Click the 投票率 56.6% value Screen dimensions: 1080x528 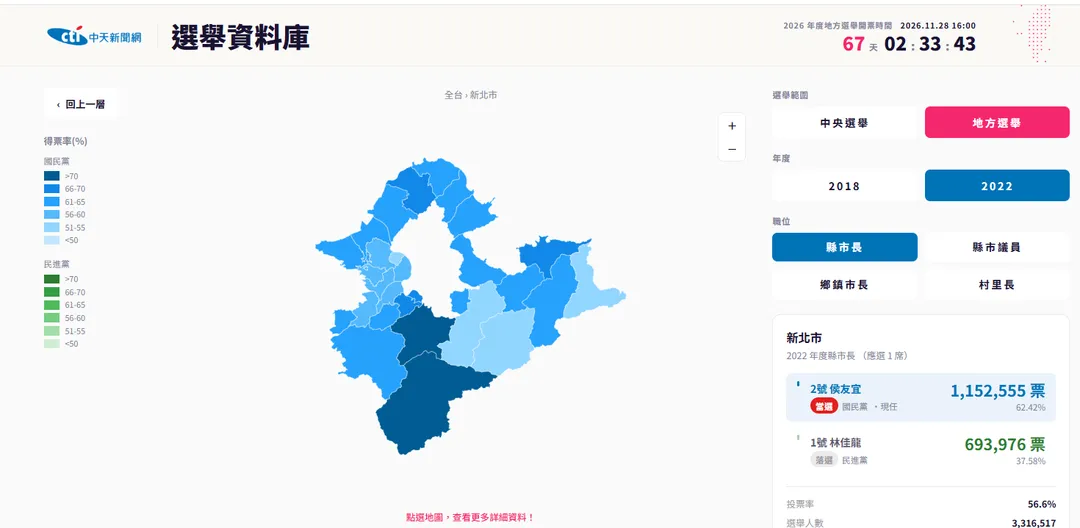1041,505
